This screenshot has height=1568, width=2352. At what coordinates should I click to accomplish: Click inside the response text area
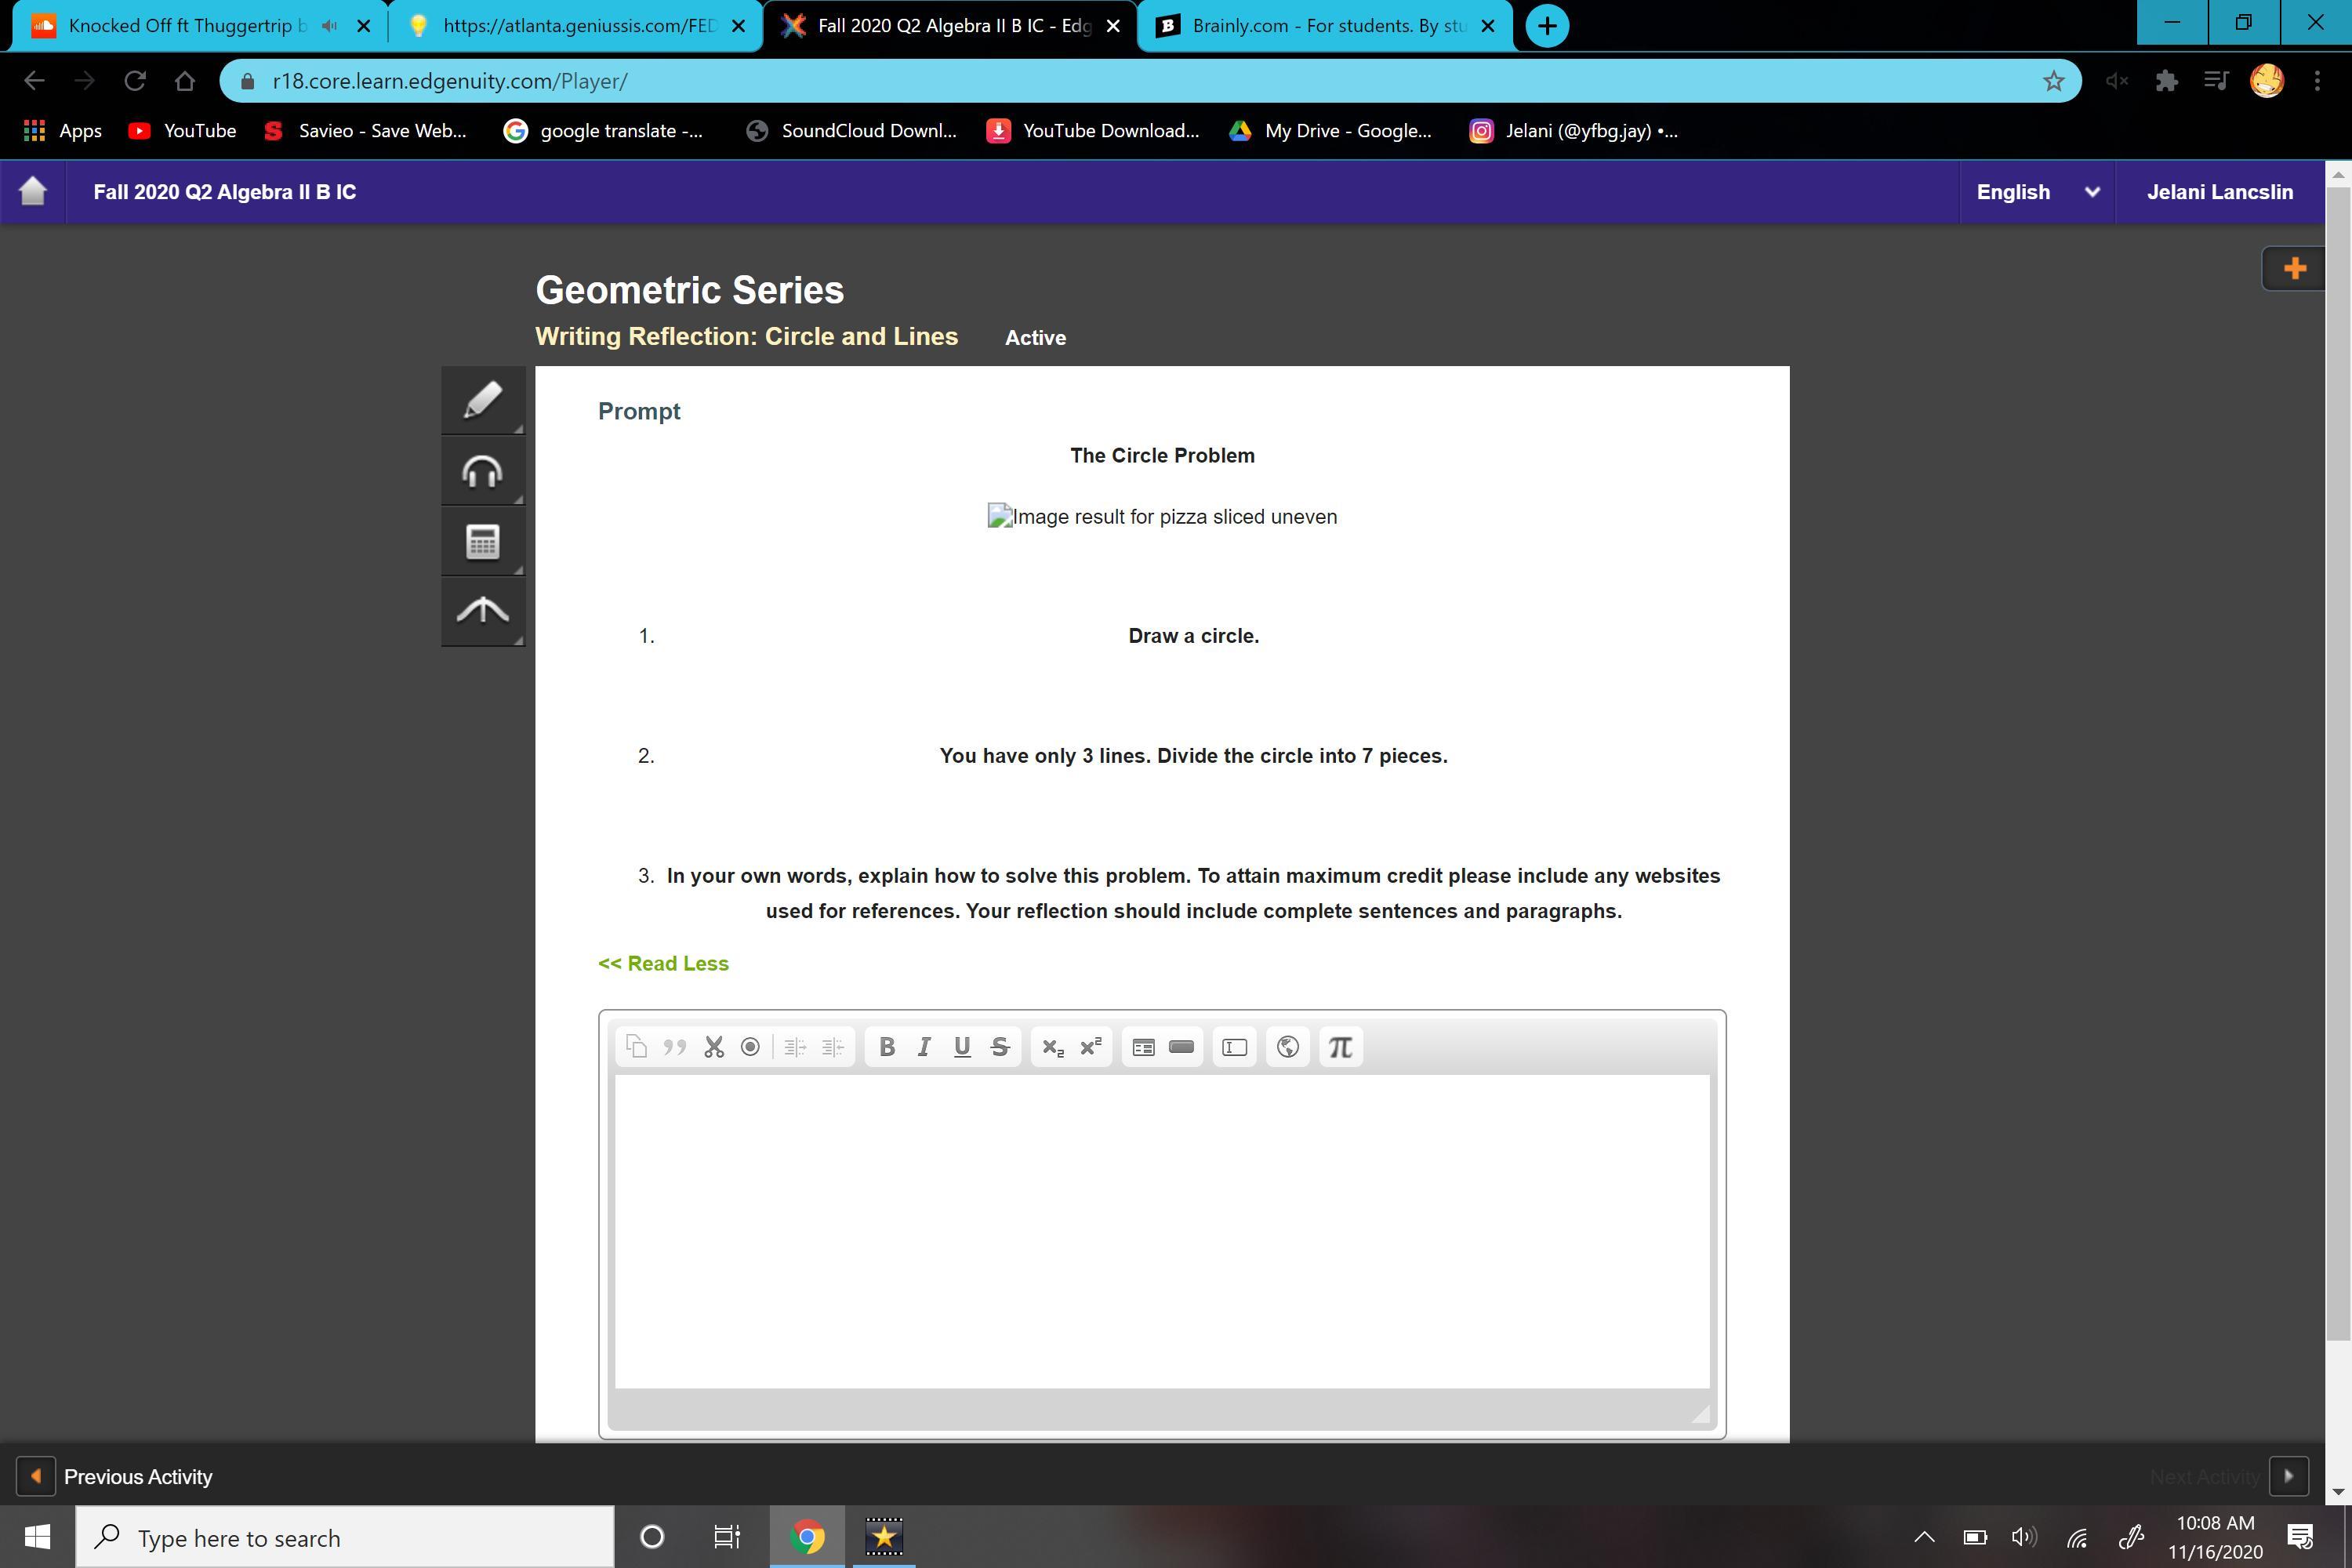1161,1230
